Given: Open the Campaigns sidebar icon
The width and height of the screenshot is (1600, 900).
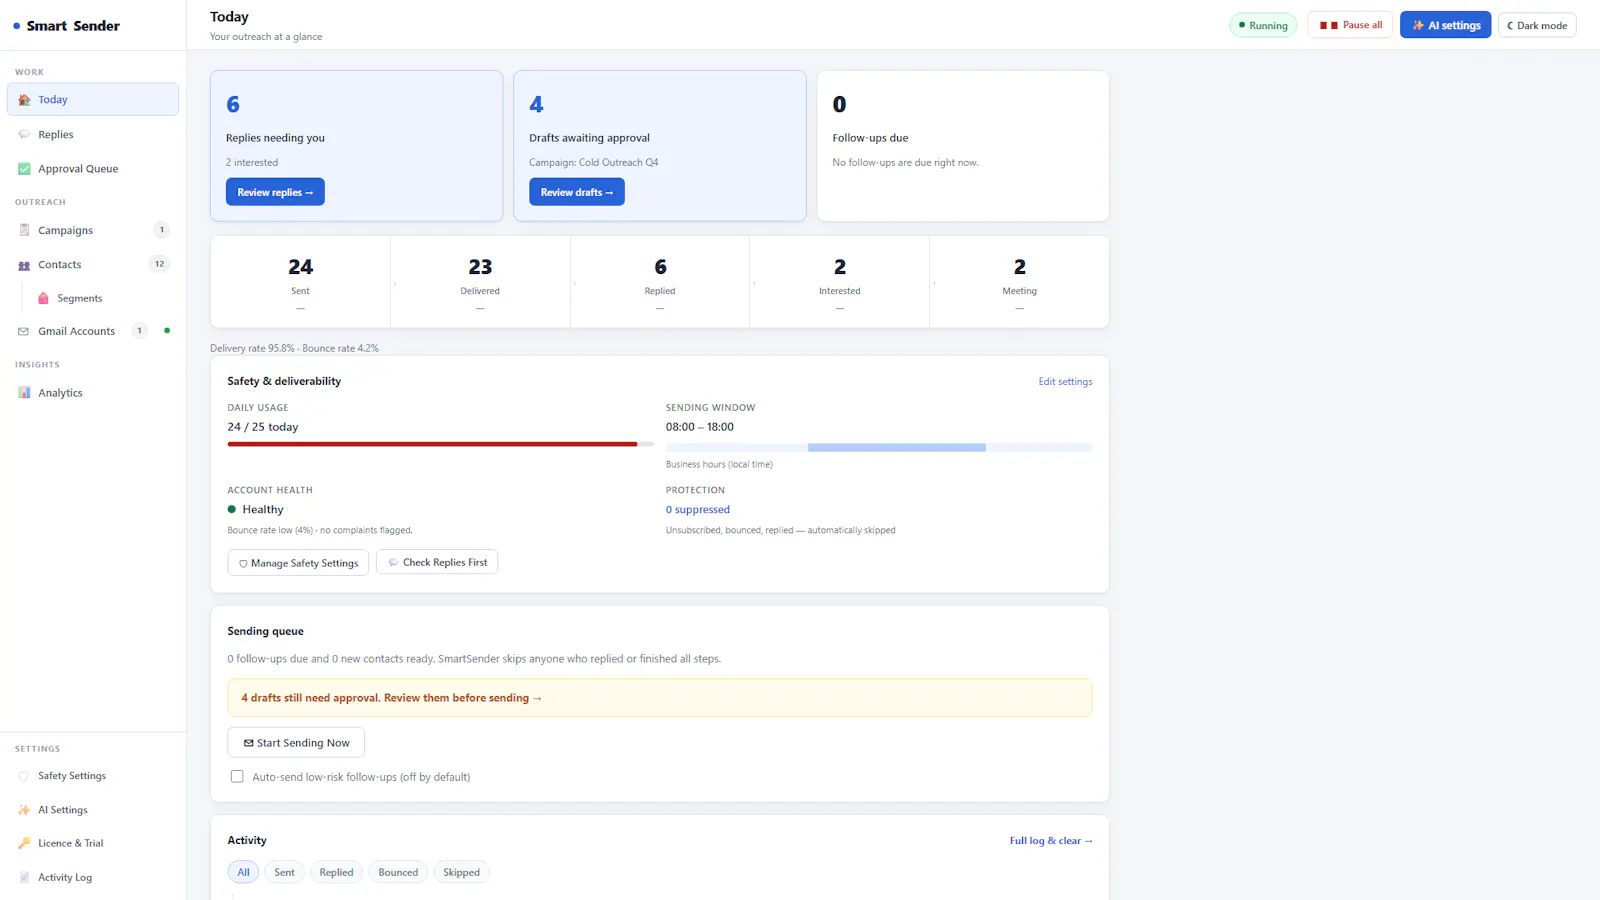Looking at the screenshot, I should click(x=24, y=230).
